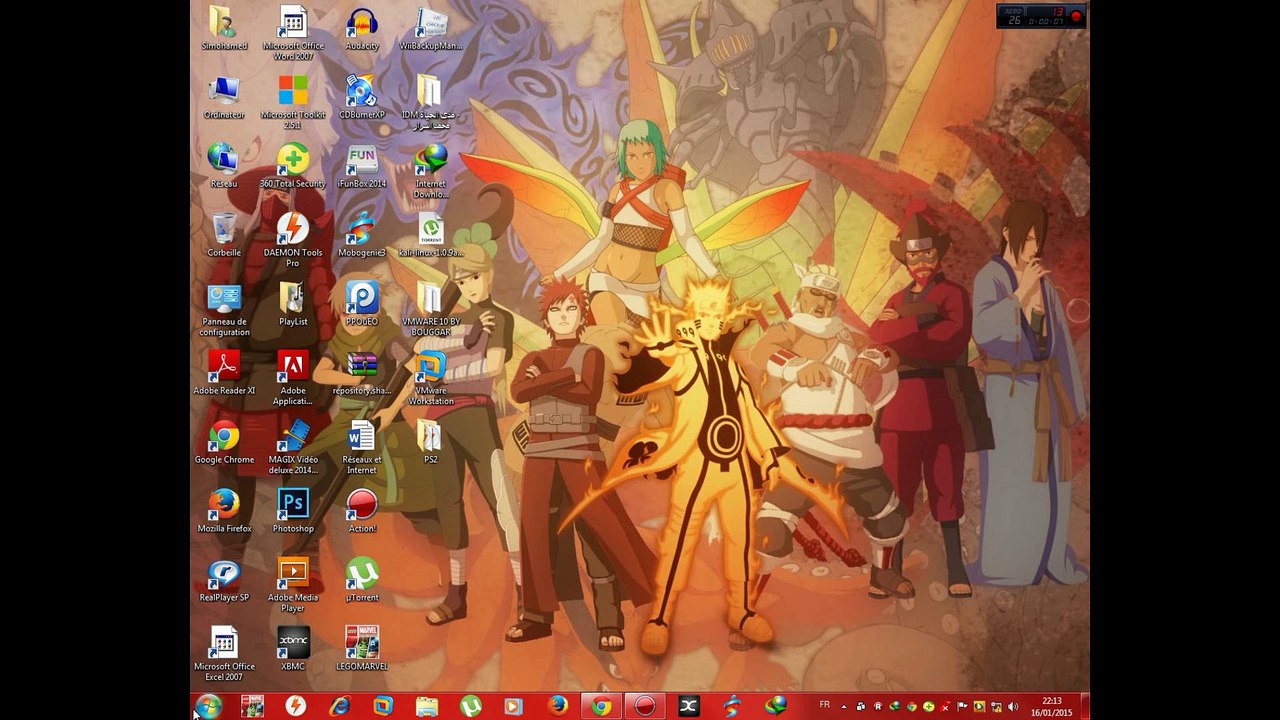Select the Ordinateur desktop icon
The width and height of the screenshot is (1280, 720).
224,97
